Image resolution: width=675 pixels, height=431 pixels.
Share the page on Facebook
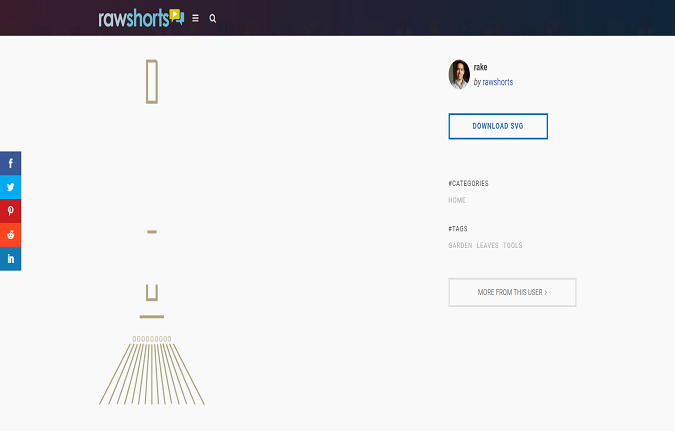[x=10, y=163]
